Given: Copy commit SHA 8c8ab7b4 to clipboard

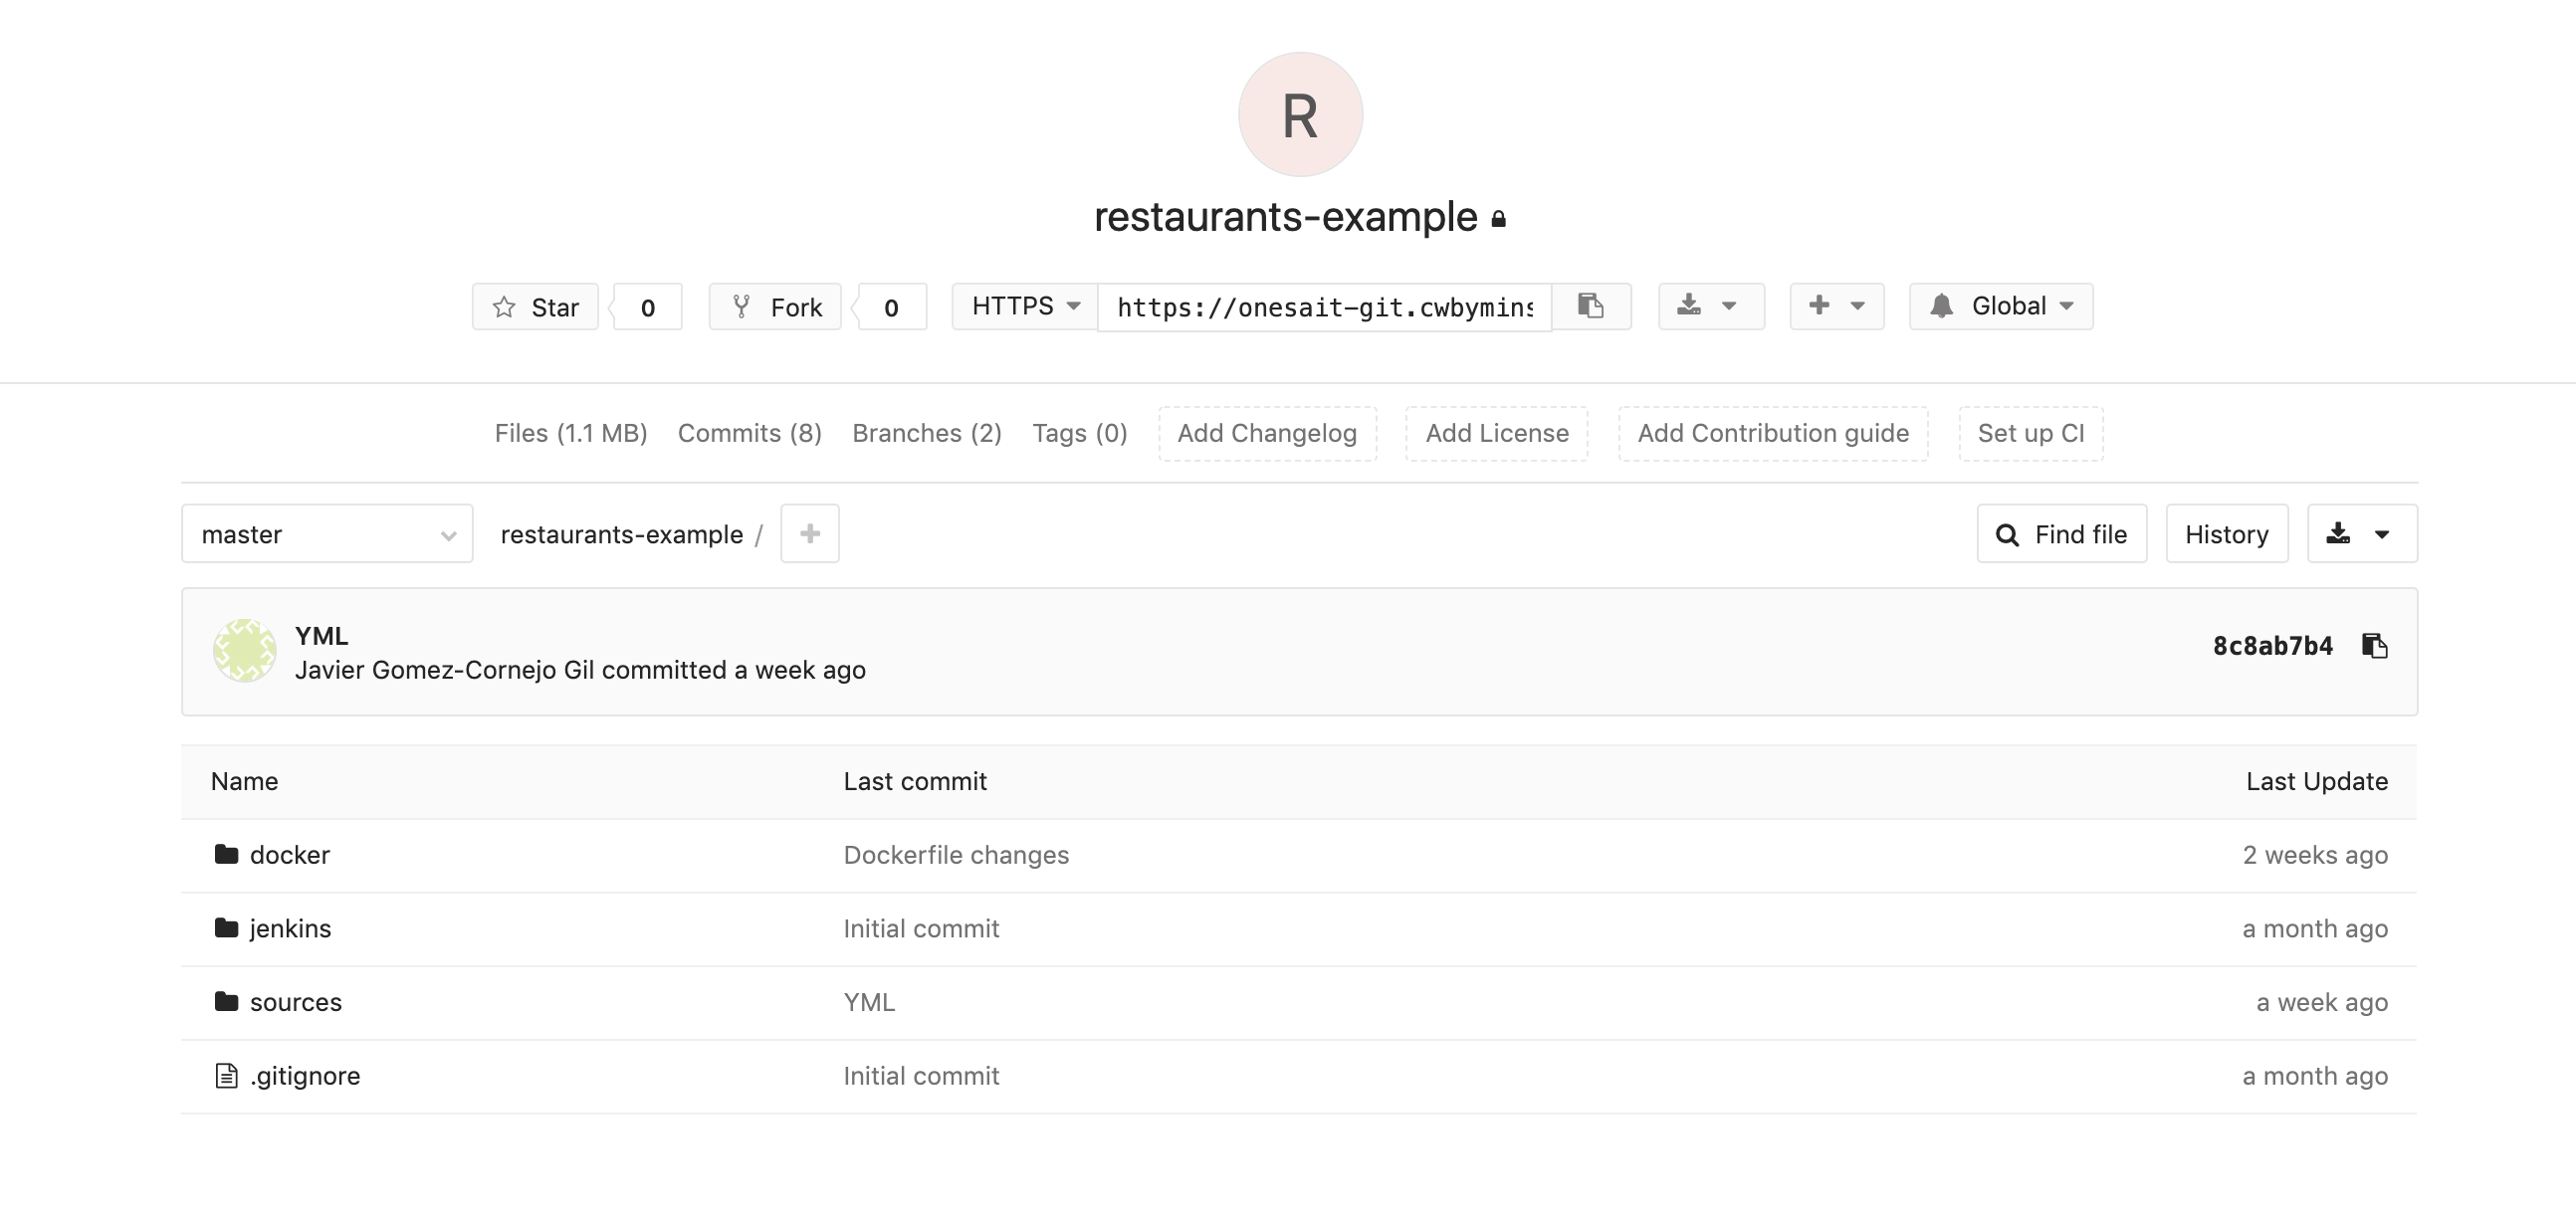Looking at the screenshot, I should (2374, 646).
